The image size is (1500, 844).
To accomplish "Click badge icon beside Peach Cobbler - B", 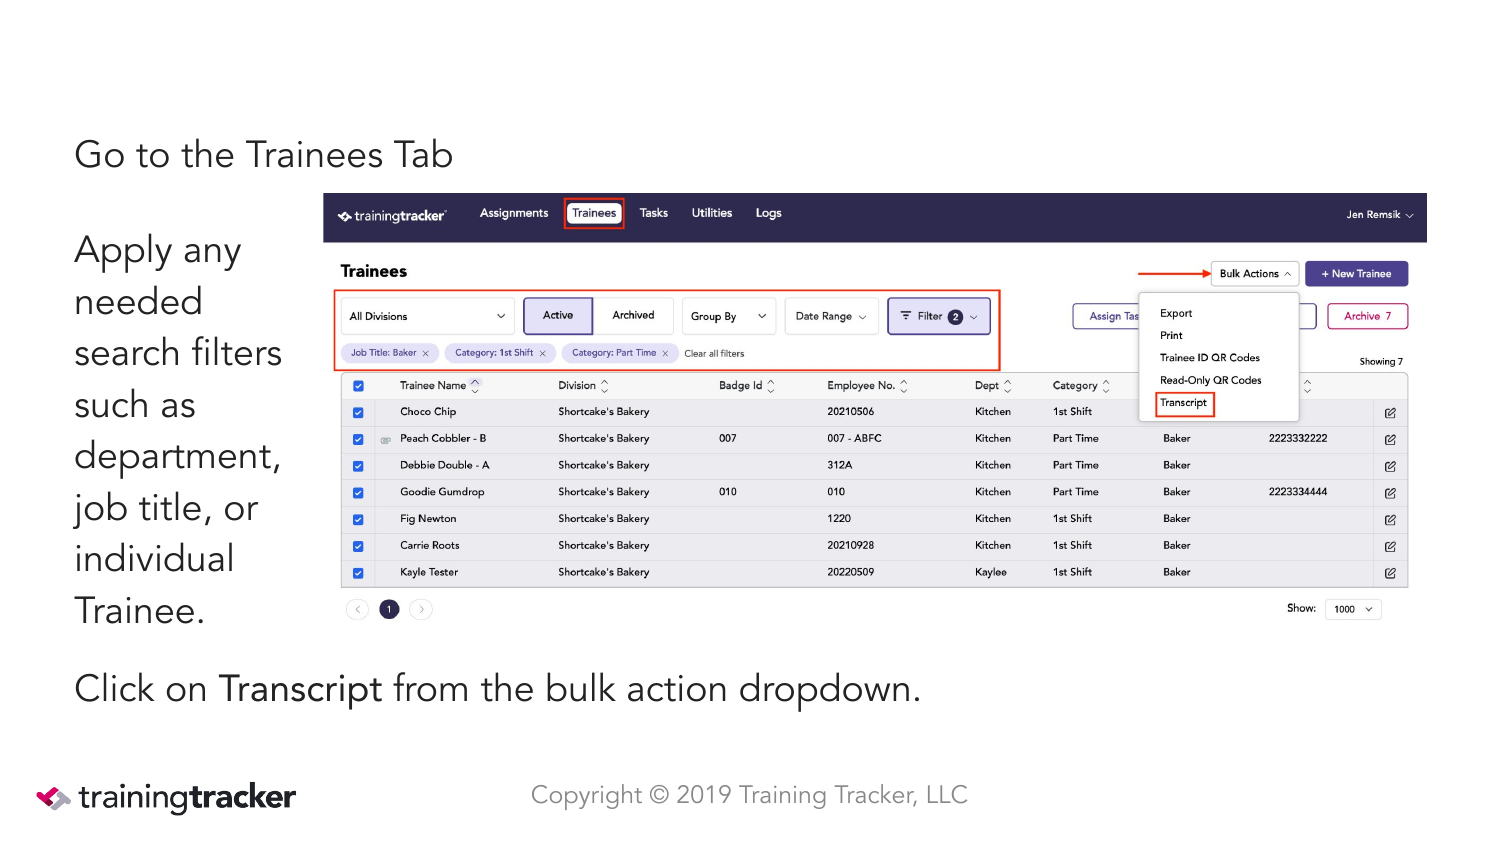I will tap(385, 440).
